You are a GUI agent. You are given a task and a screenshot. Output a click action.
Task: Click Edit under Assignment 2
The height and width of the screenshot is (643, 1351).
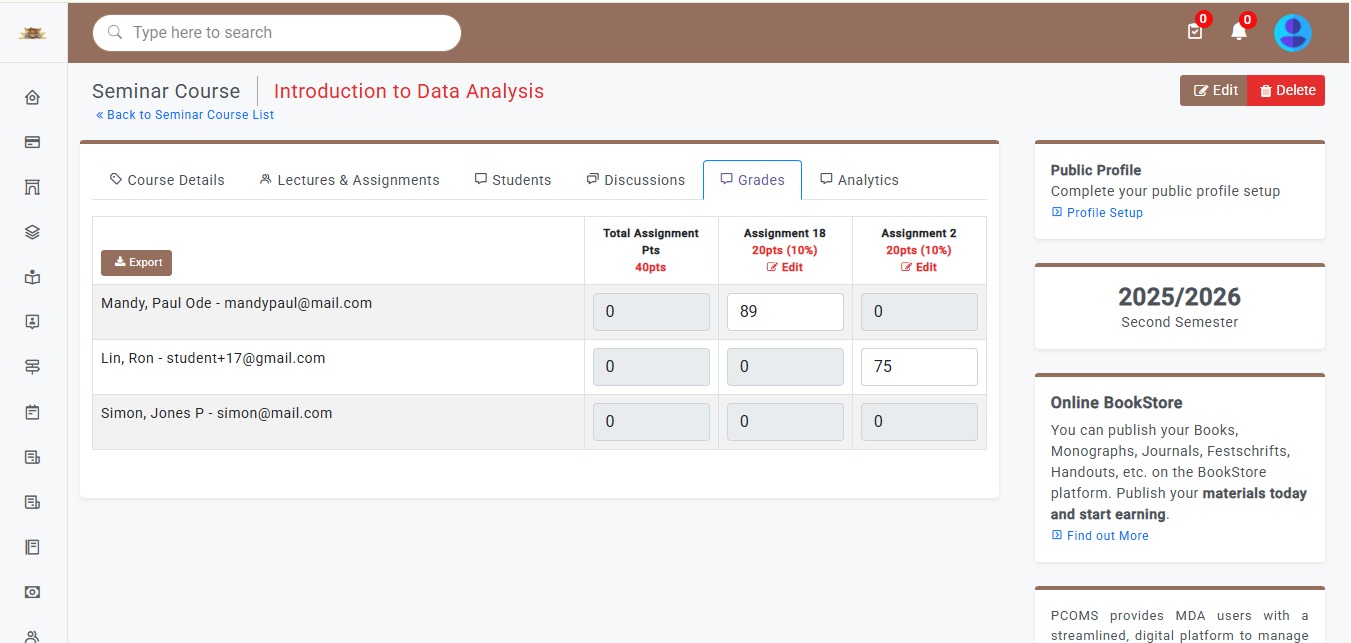918,267
